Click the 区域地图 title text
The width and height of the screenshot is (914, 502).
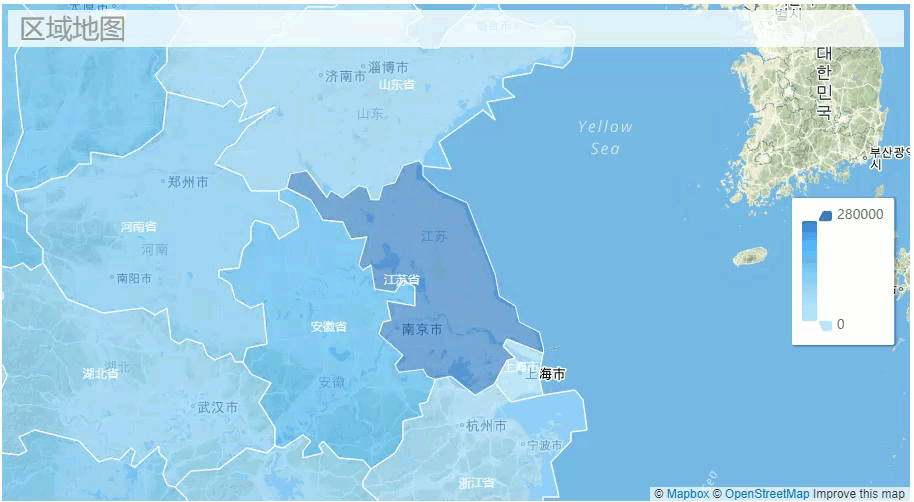[73, 29]
